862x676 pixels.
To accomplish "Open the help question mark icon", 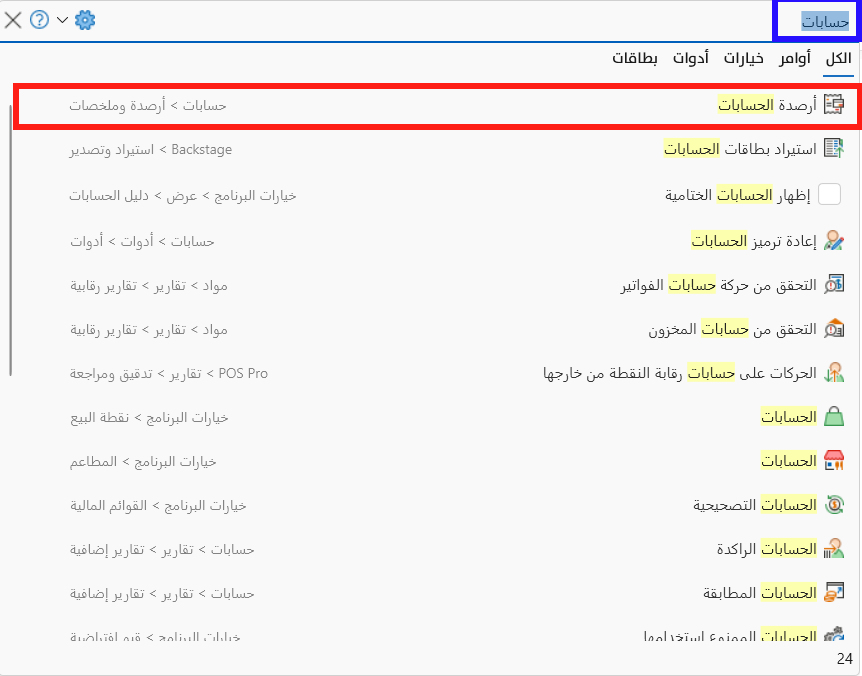I will tap(40, 20).
